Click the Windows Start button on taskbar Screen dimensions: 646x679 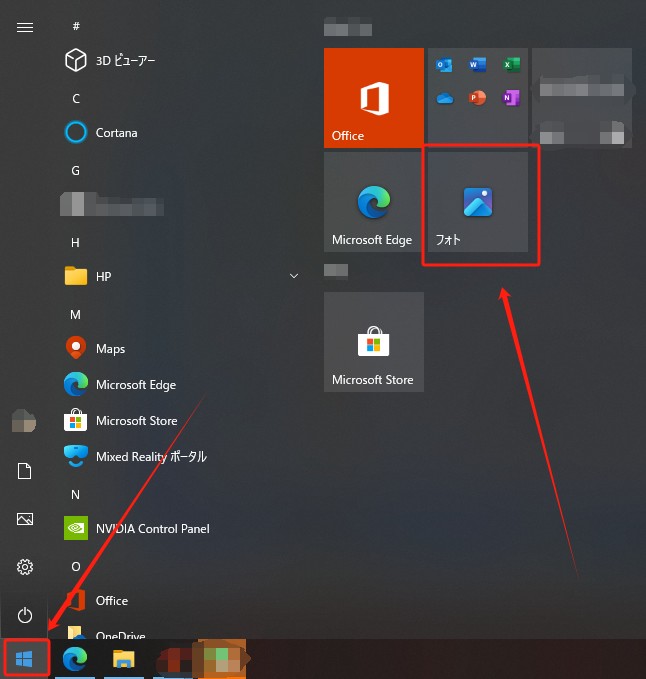pyautogui.click(x=24, y=659)
